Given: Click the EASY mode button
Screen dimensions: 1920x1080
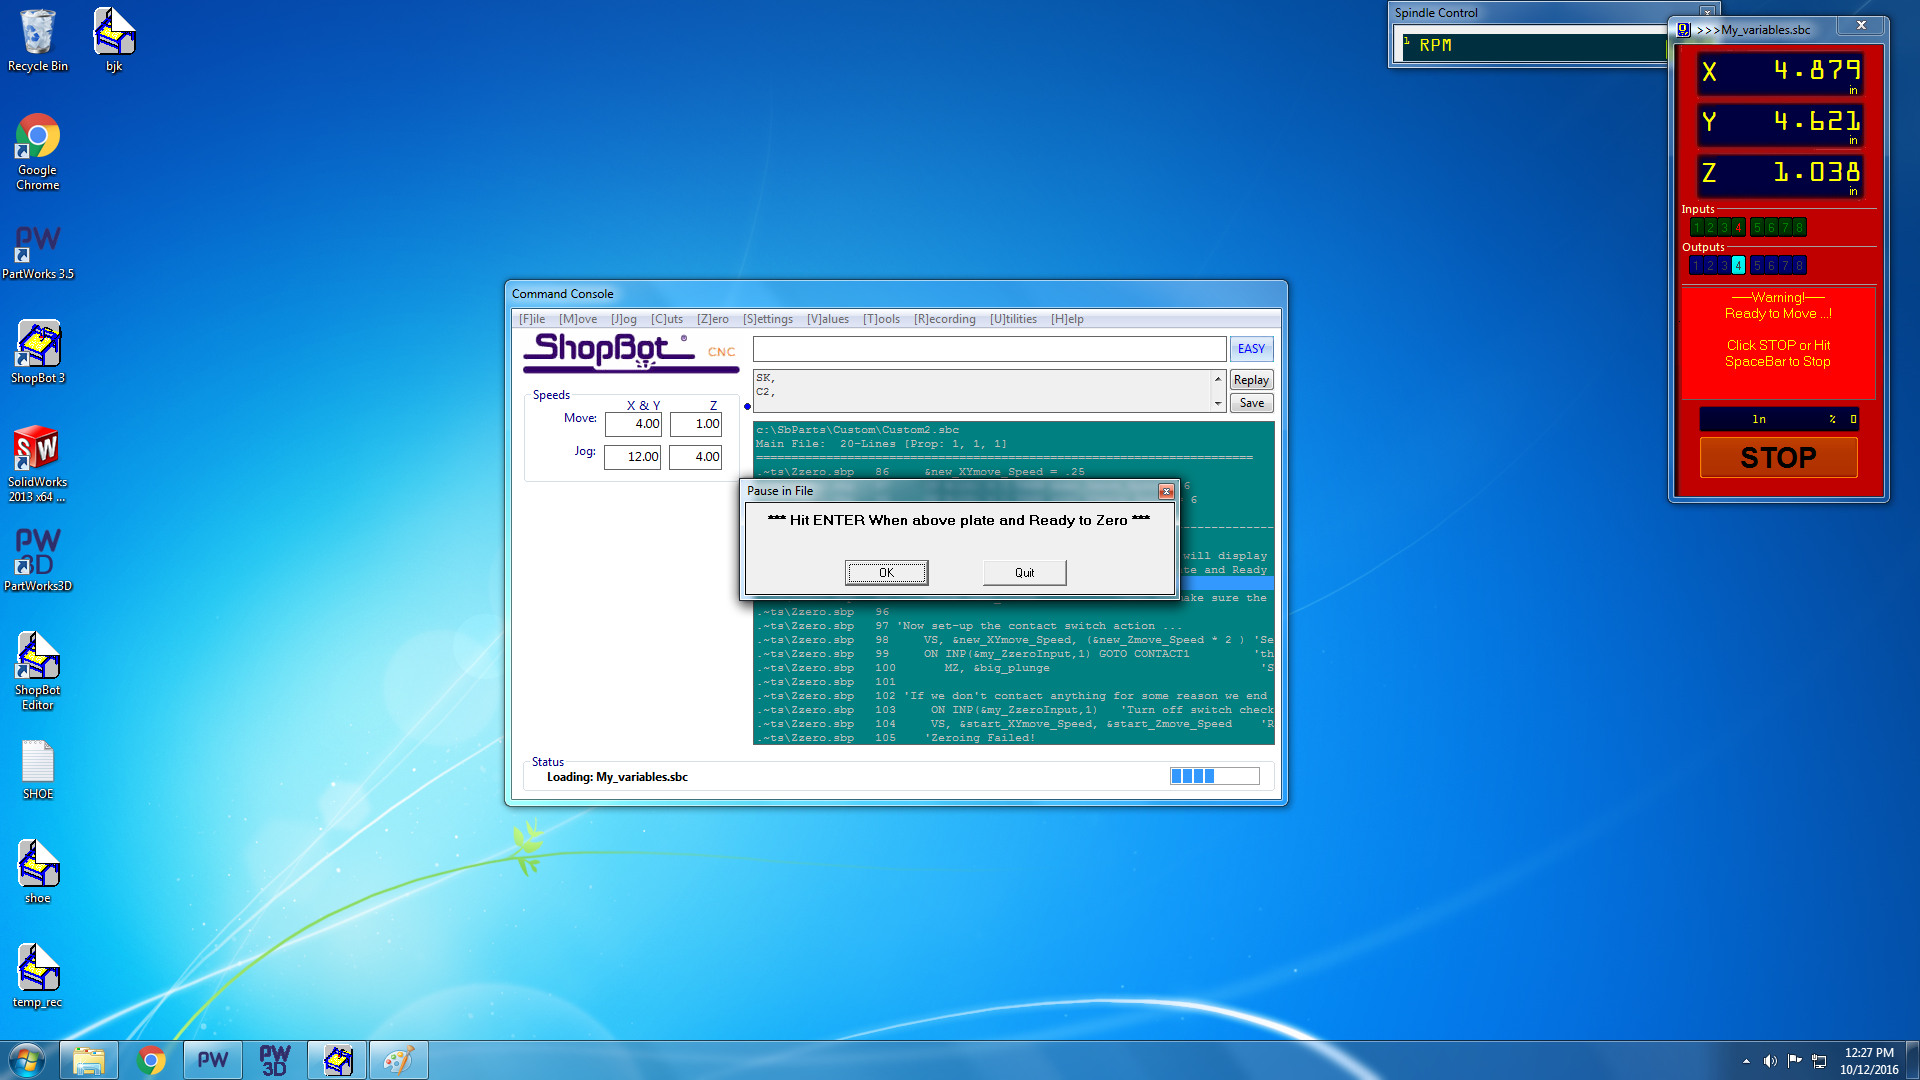Looking at the screenshot, I should tap(1251, 349).
